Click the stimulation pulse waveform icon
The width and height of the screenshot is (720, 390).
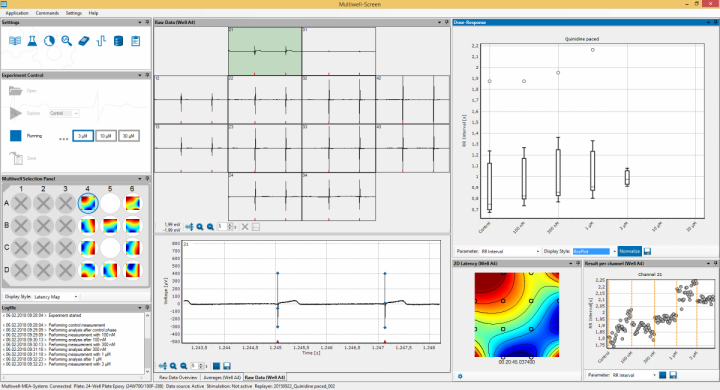click(x=101, y=41)
